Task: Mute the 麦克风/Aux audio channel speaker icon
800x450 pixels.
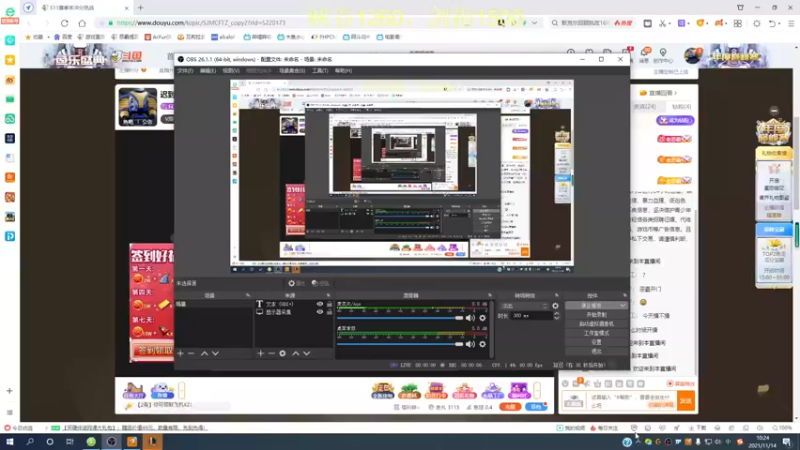Action: point(470,318)
